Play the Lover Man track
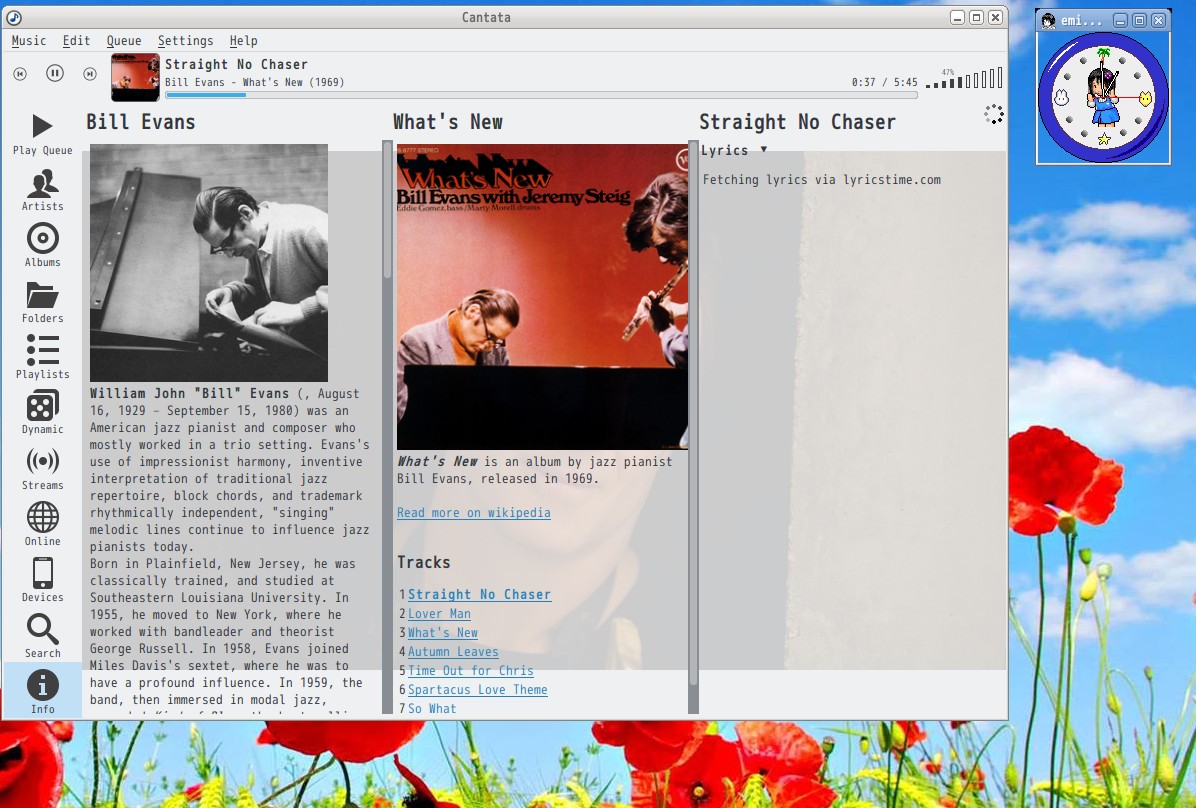1196x808 pixels. pos(439,614)
